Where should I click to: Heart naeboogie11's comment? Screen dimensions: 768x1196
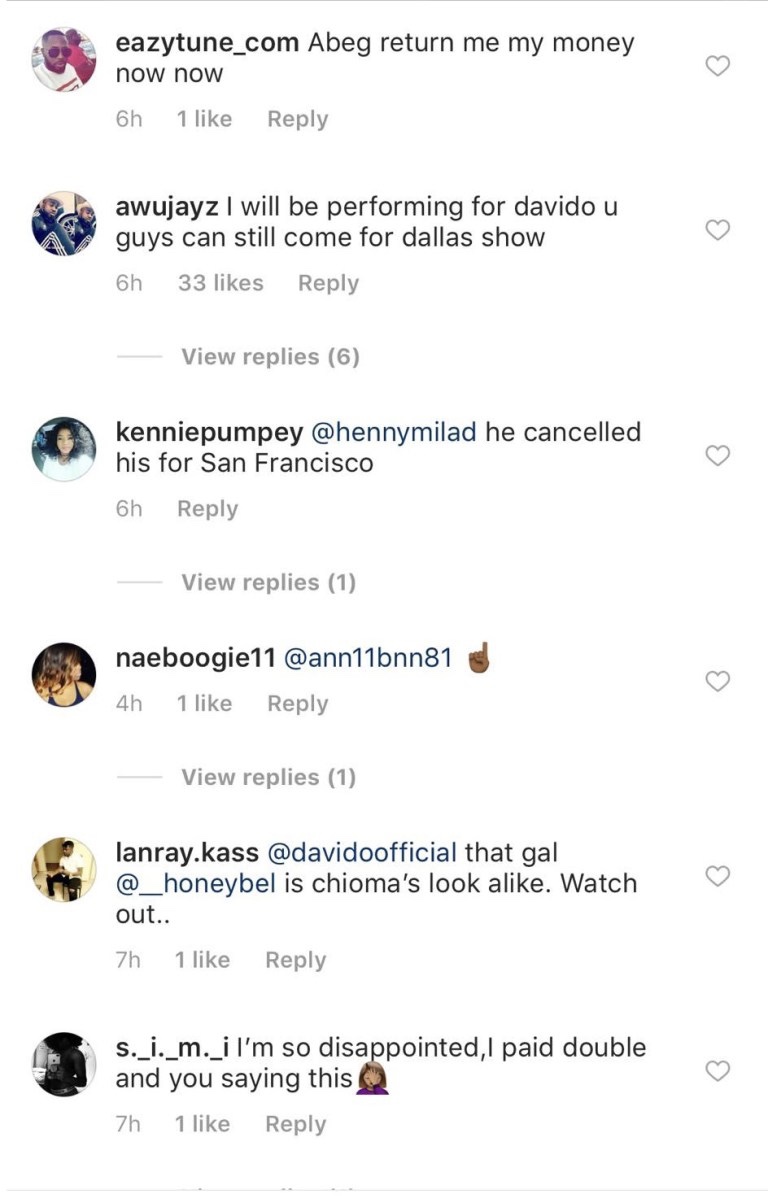pyautogui.click(x=718, y=681)
